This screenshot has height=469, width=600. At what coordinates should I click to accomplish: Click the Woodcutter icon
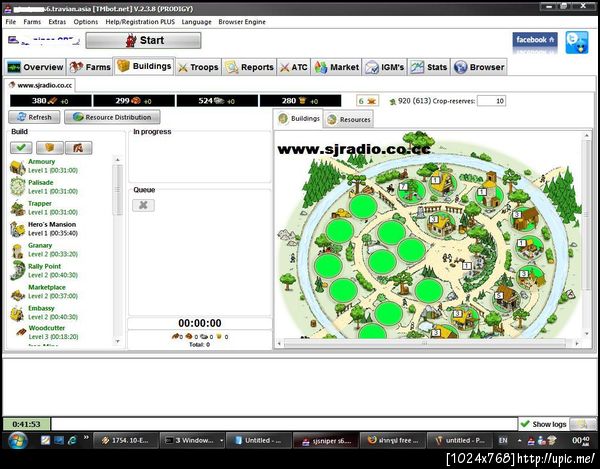[21, 332]
